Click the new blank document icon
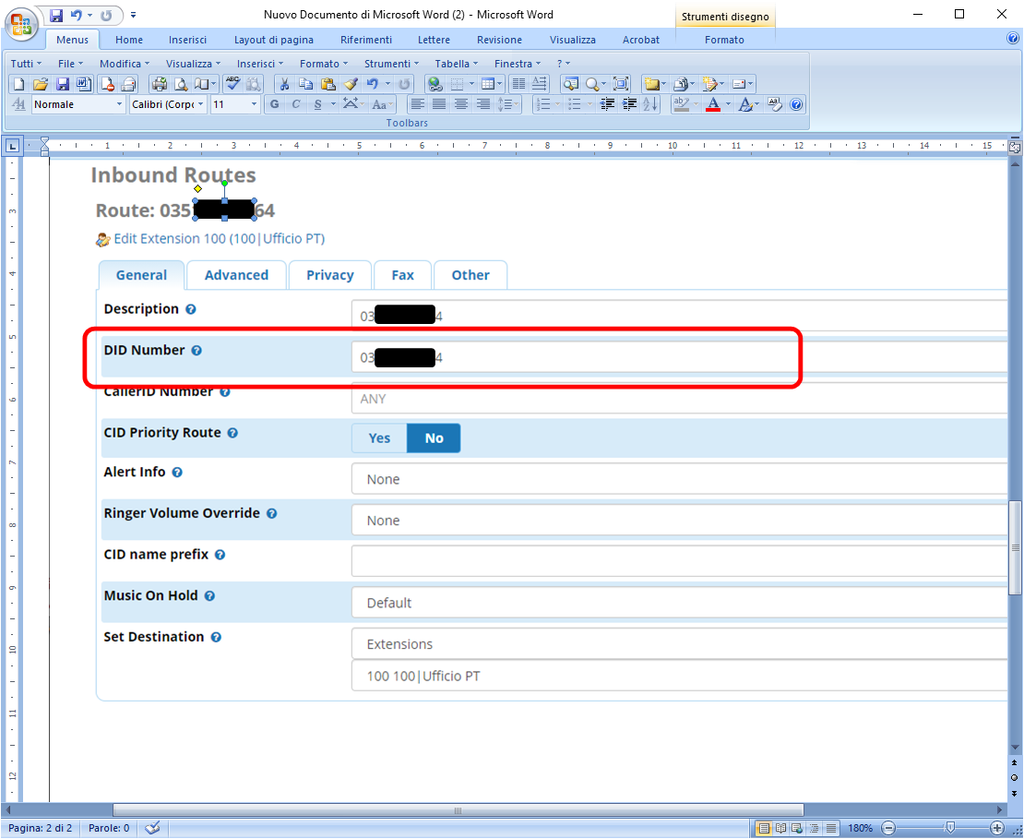This screenshot has width=1024, height=839. (x=19, y=84)
